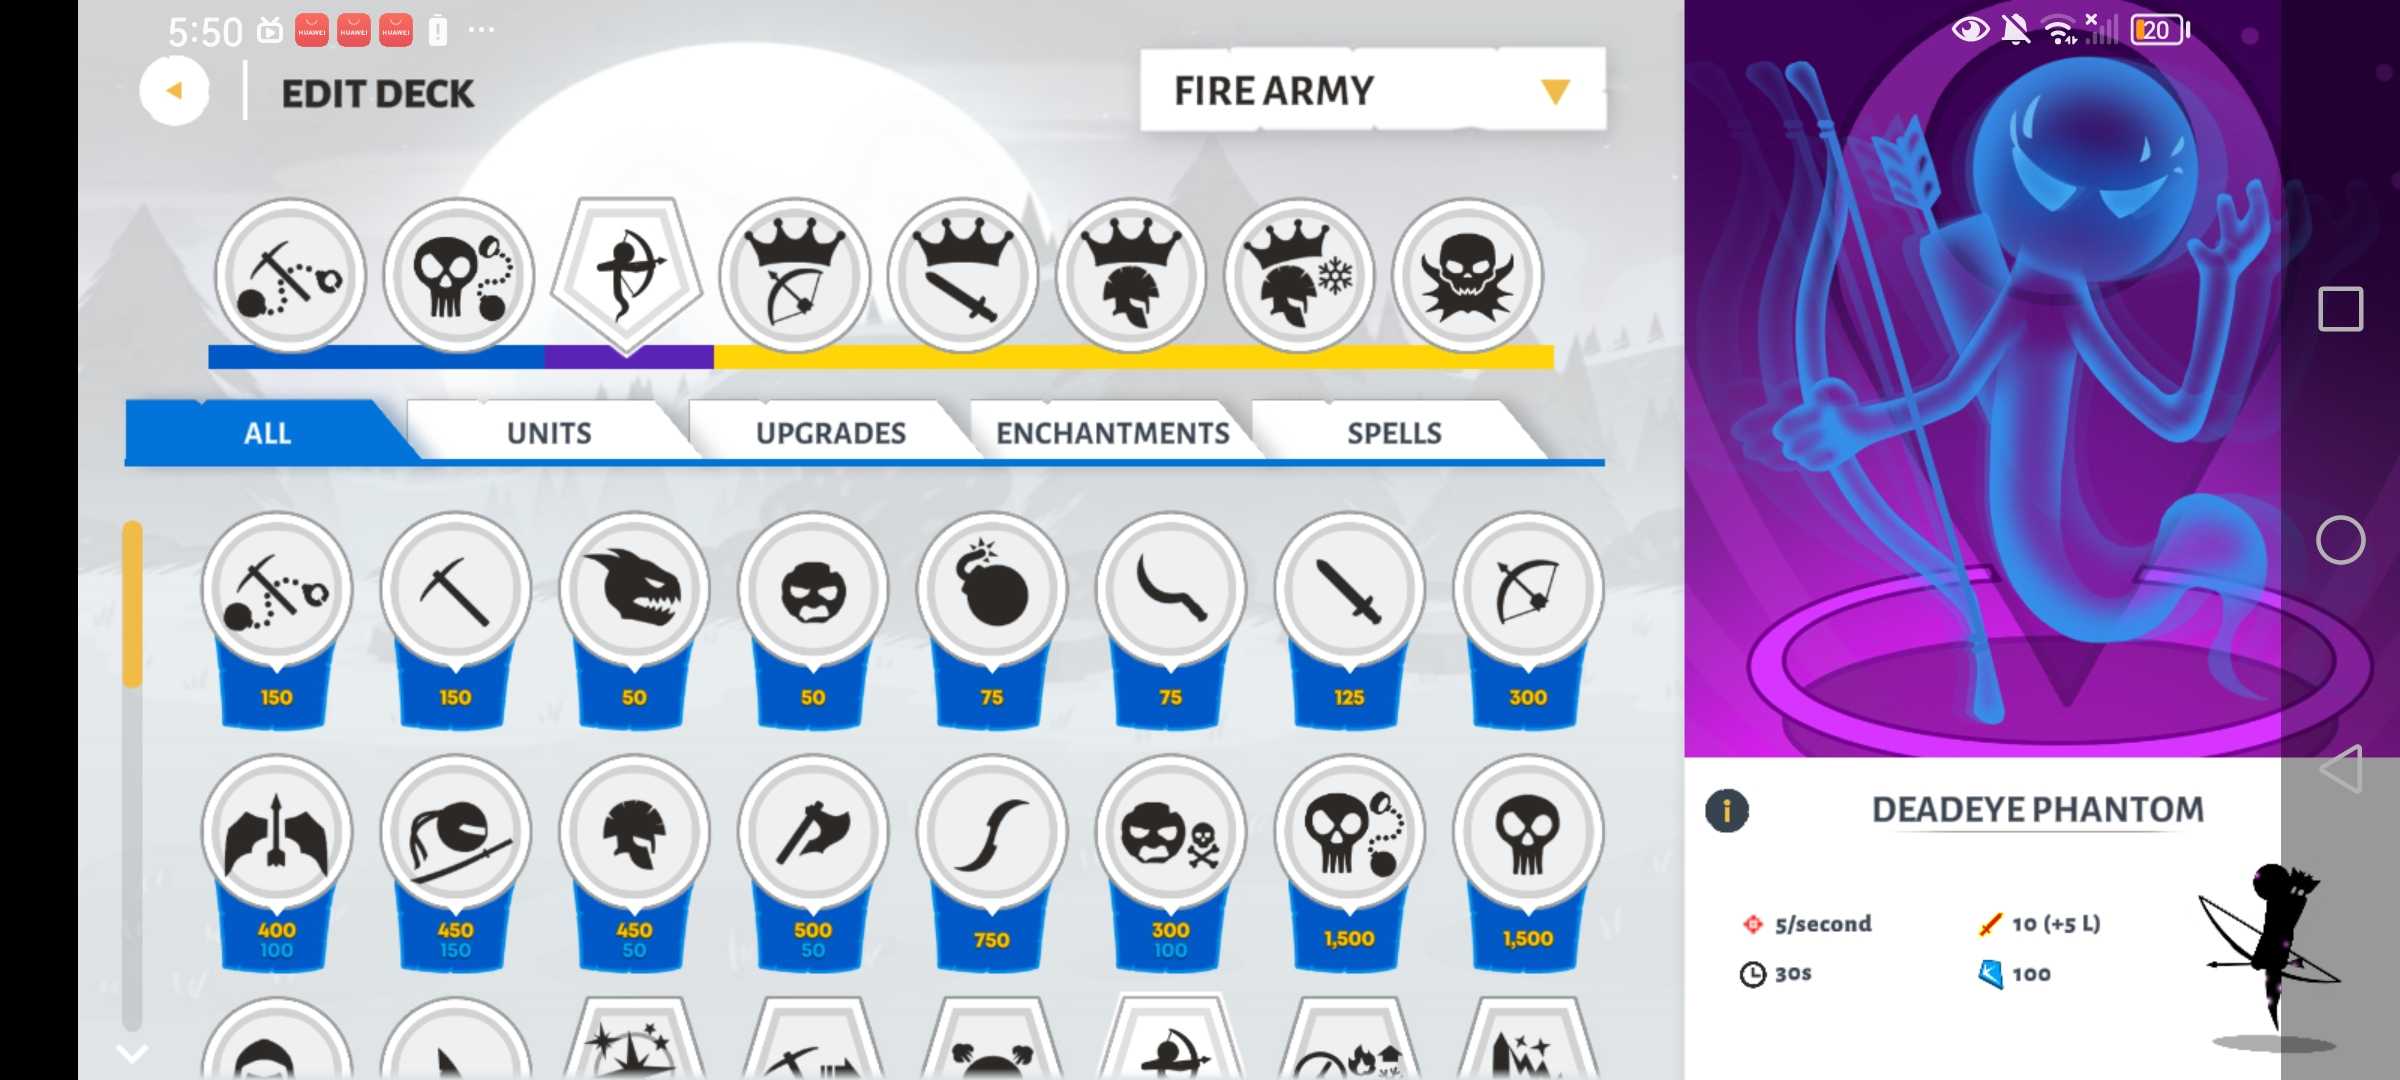The width and height of the screenshot is (2400, 1080).
Task: Open the FIRE ARMY deck dropdown
Action: point(1373,90)
